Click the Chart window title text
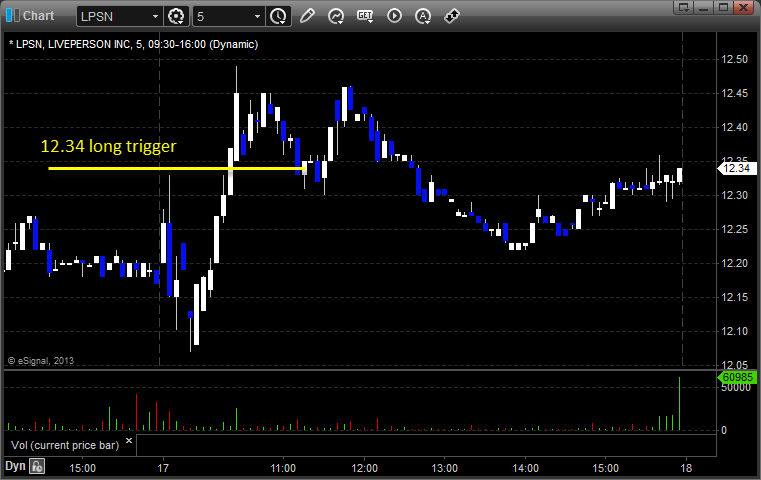 coord(38,16)
